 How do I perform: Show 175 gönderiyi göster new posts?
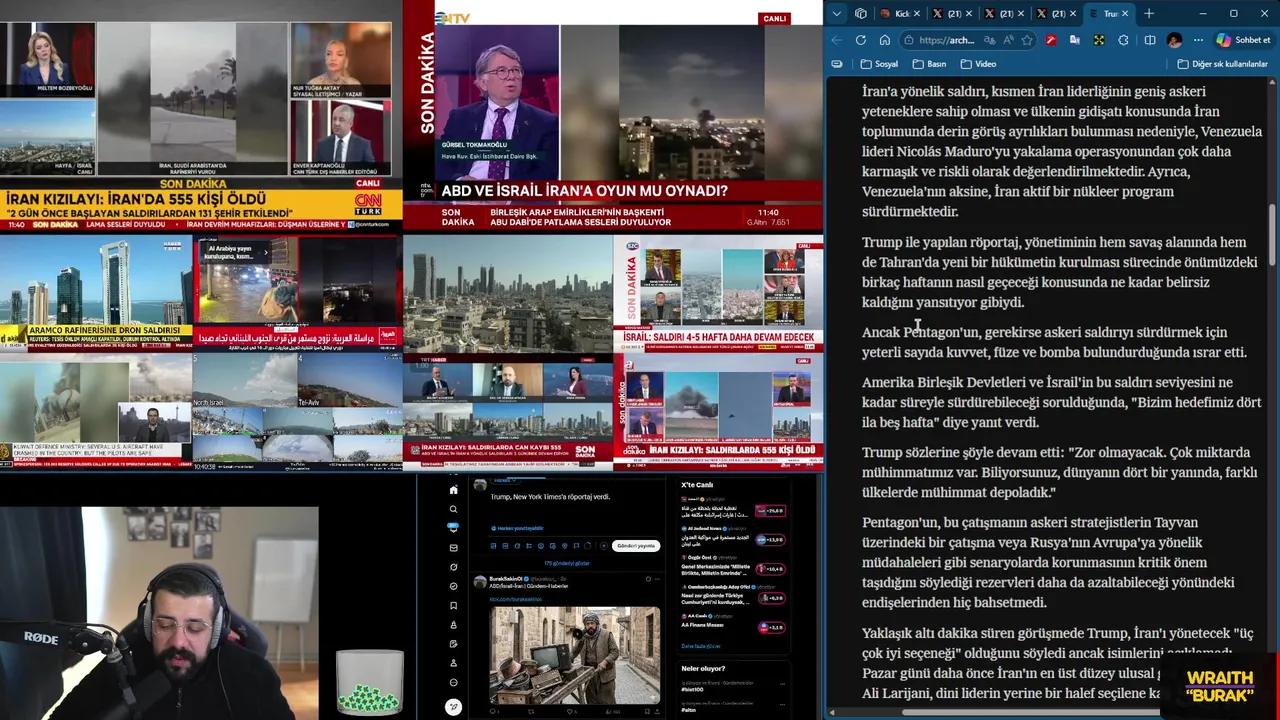coord(567,563)
